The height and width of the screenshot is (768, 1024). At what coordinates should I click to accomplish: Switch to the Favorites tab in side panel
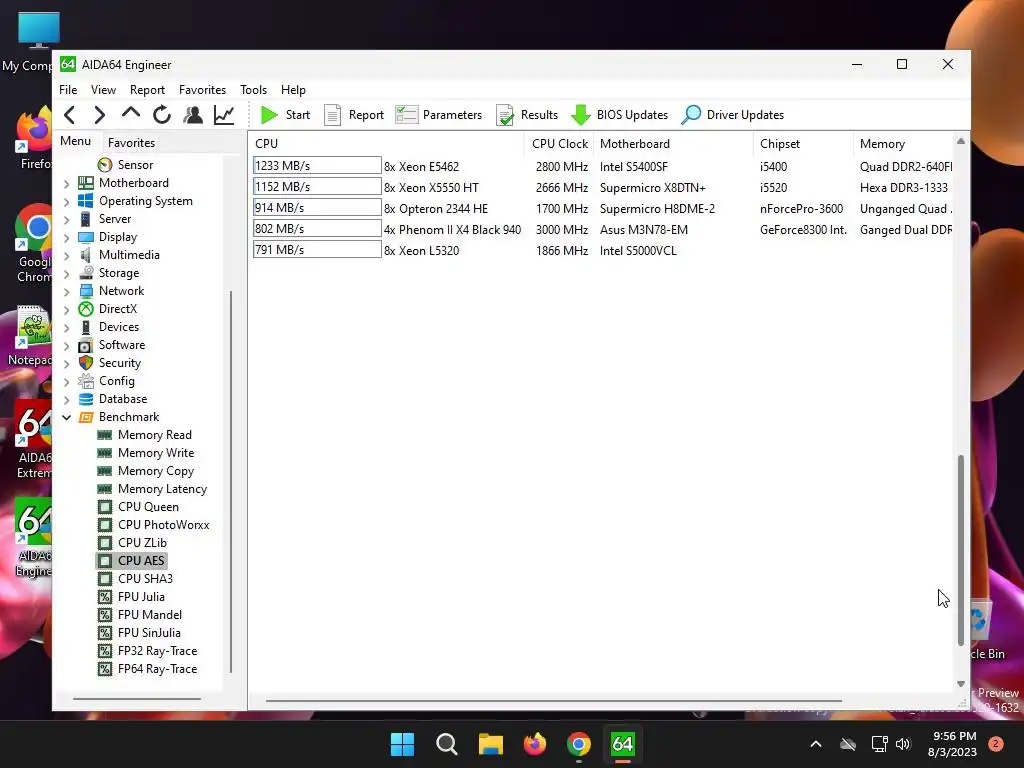click(131, 142)
